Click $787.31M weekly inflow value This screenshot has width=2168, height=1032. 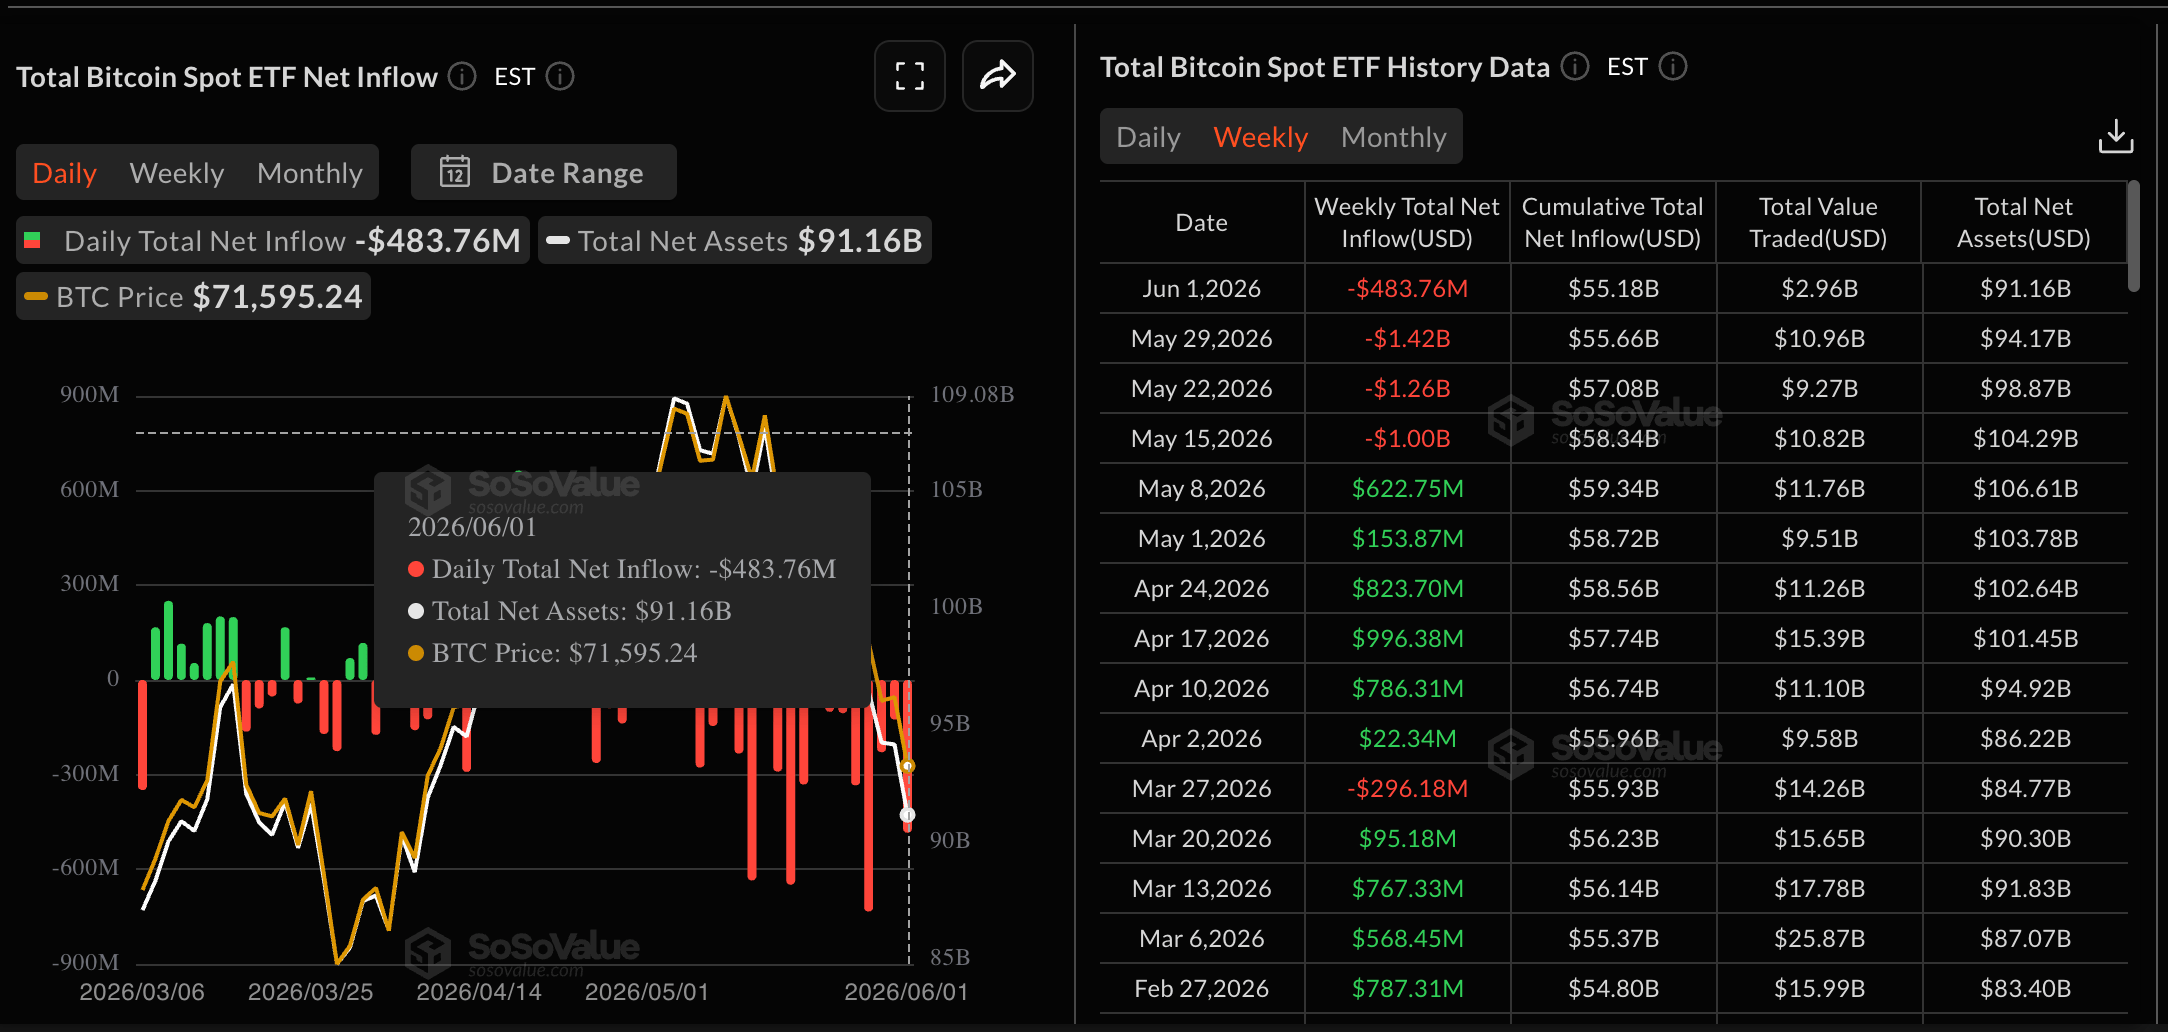[x=1407, y=989]
